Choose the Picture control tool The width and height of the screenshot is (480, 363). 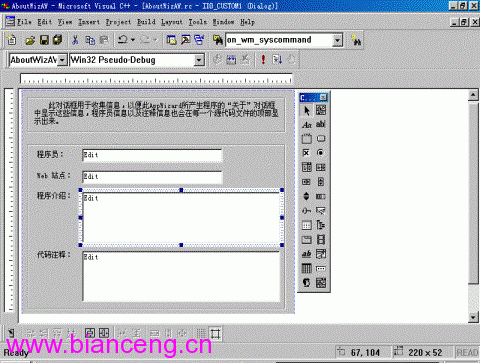[x=321, y=110]
